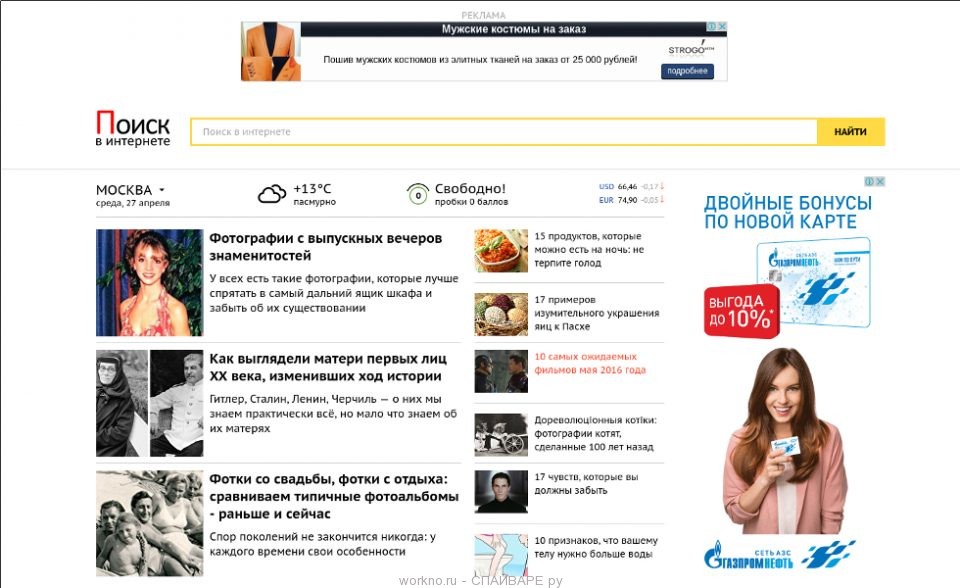Screen dimensions: 960x588
Task: Close the top banner ad via X icon
Action: tap(721, 28)
